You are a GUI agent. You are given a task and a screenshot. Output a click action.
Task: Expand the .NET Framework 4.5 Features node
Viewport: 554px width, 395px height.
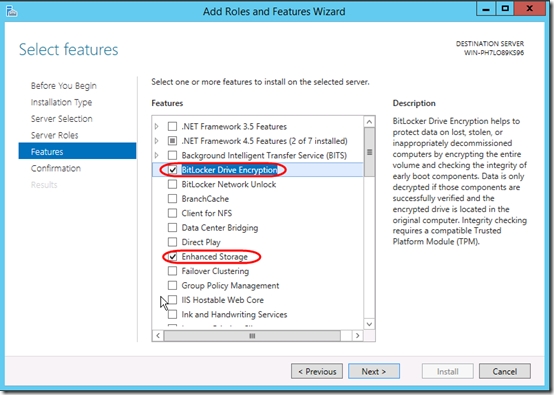pos(157,141)
